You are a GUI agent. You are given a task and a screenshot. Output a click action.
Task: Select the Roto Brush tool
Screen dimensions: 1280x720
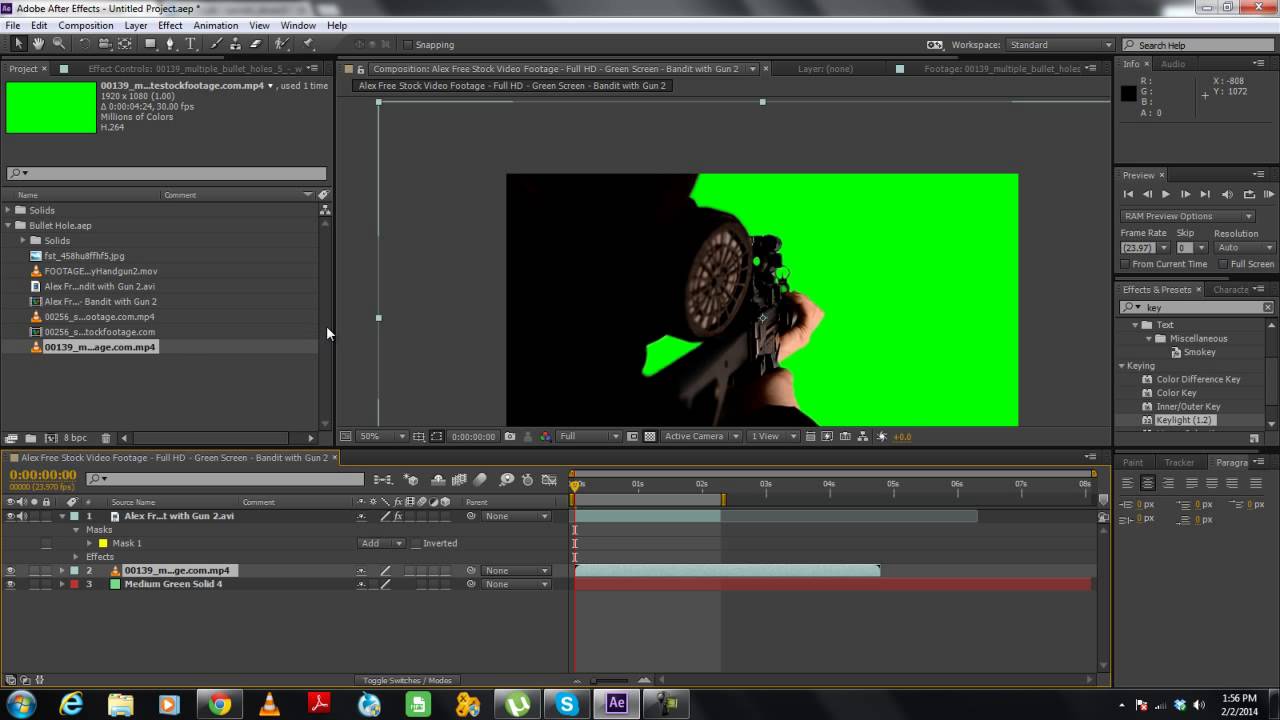(x=282, y=44)
